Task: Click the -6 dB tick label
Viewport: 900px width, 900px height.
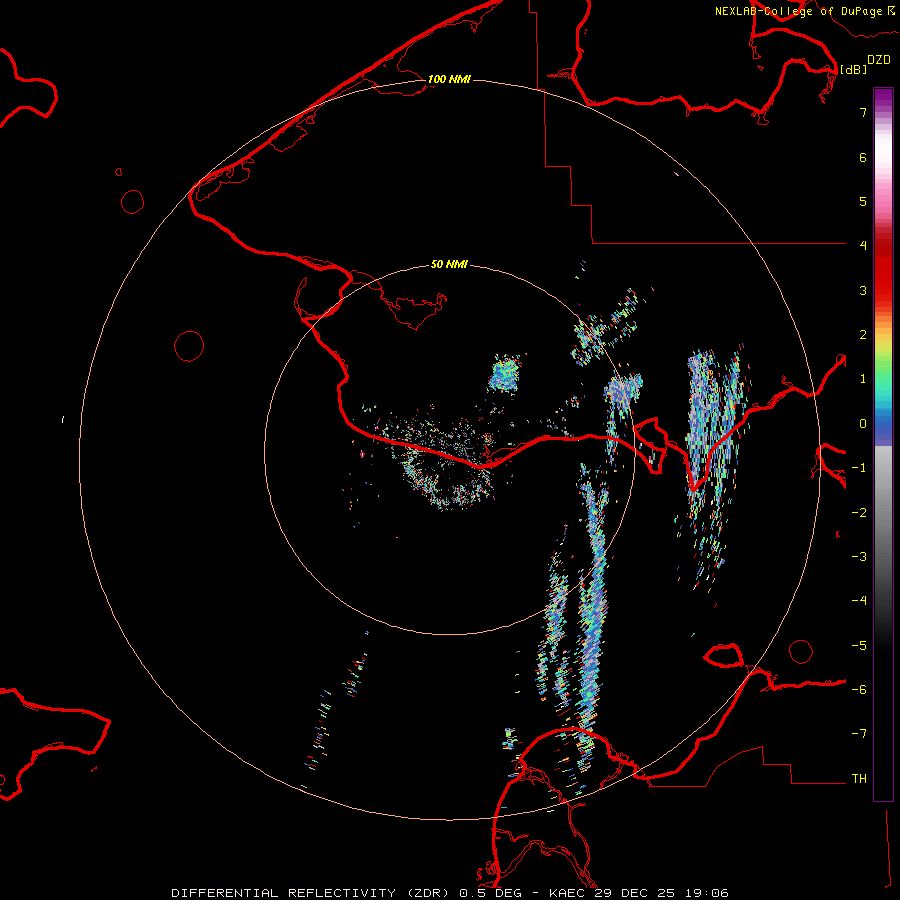Action: (x=859, y=690)
